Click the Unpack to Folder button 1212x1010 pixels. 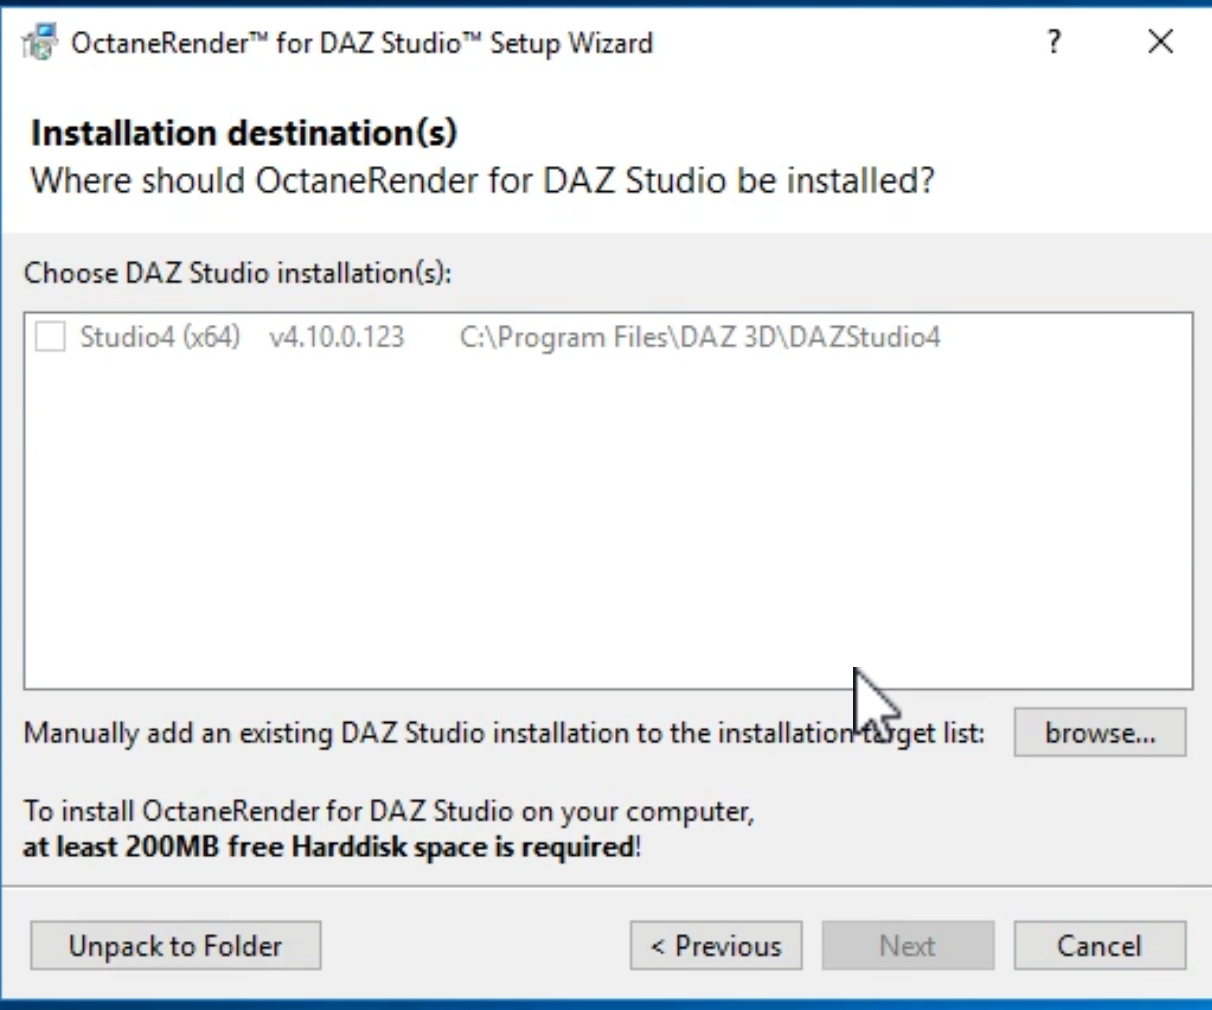pyautogui.click(x=175, y=946)
